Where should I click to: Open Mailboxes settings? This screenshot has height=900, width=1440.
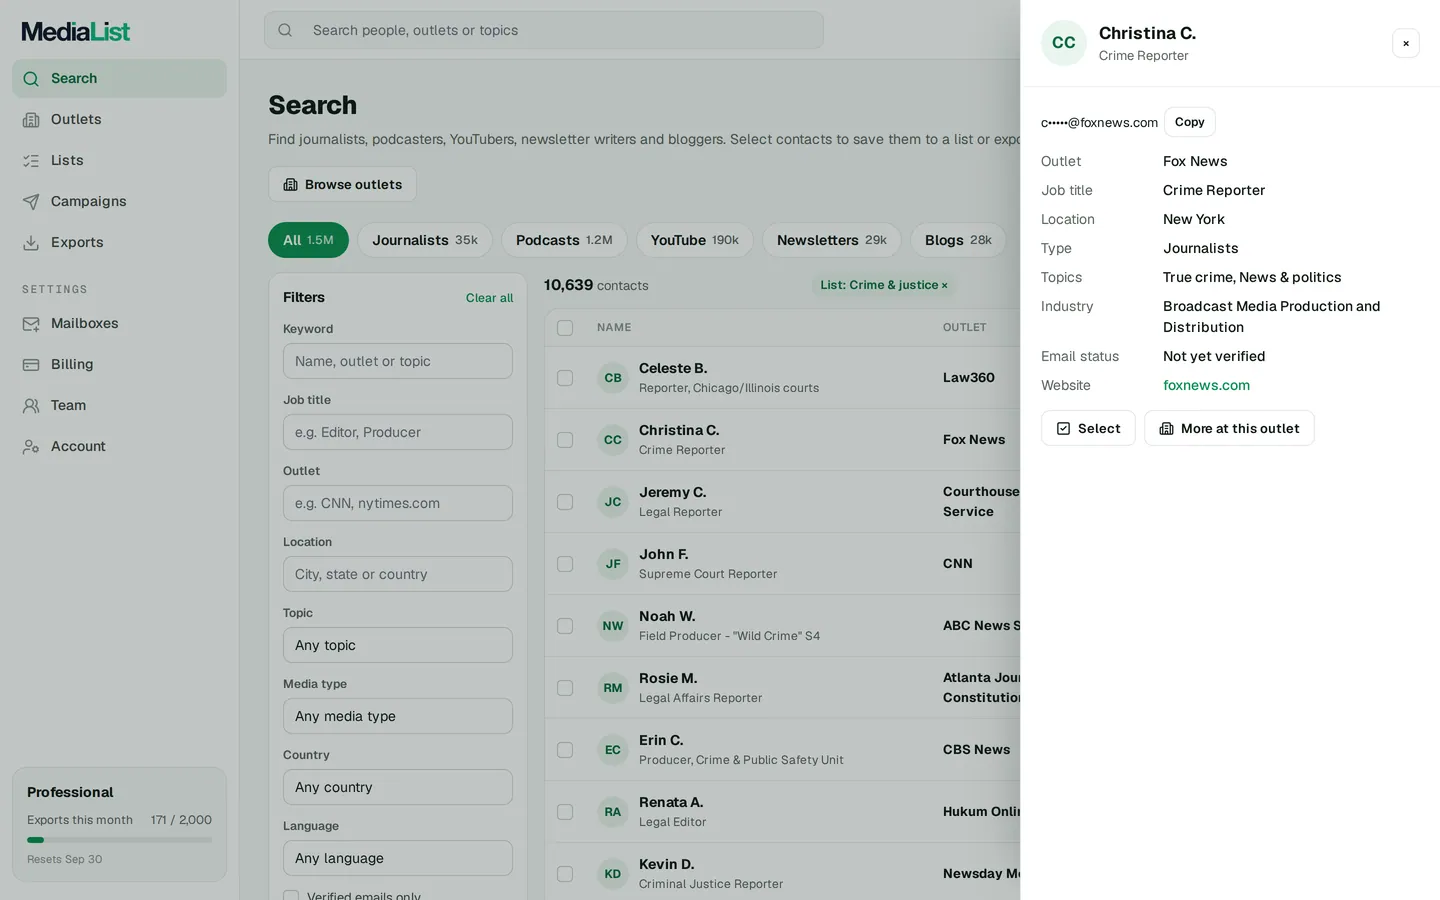(119, 323)
